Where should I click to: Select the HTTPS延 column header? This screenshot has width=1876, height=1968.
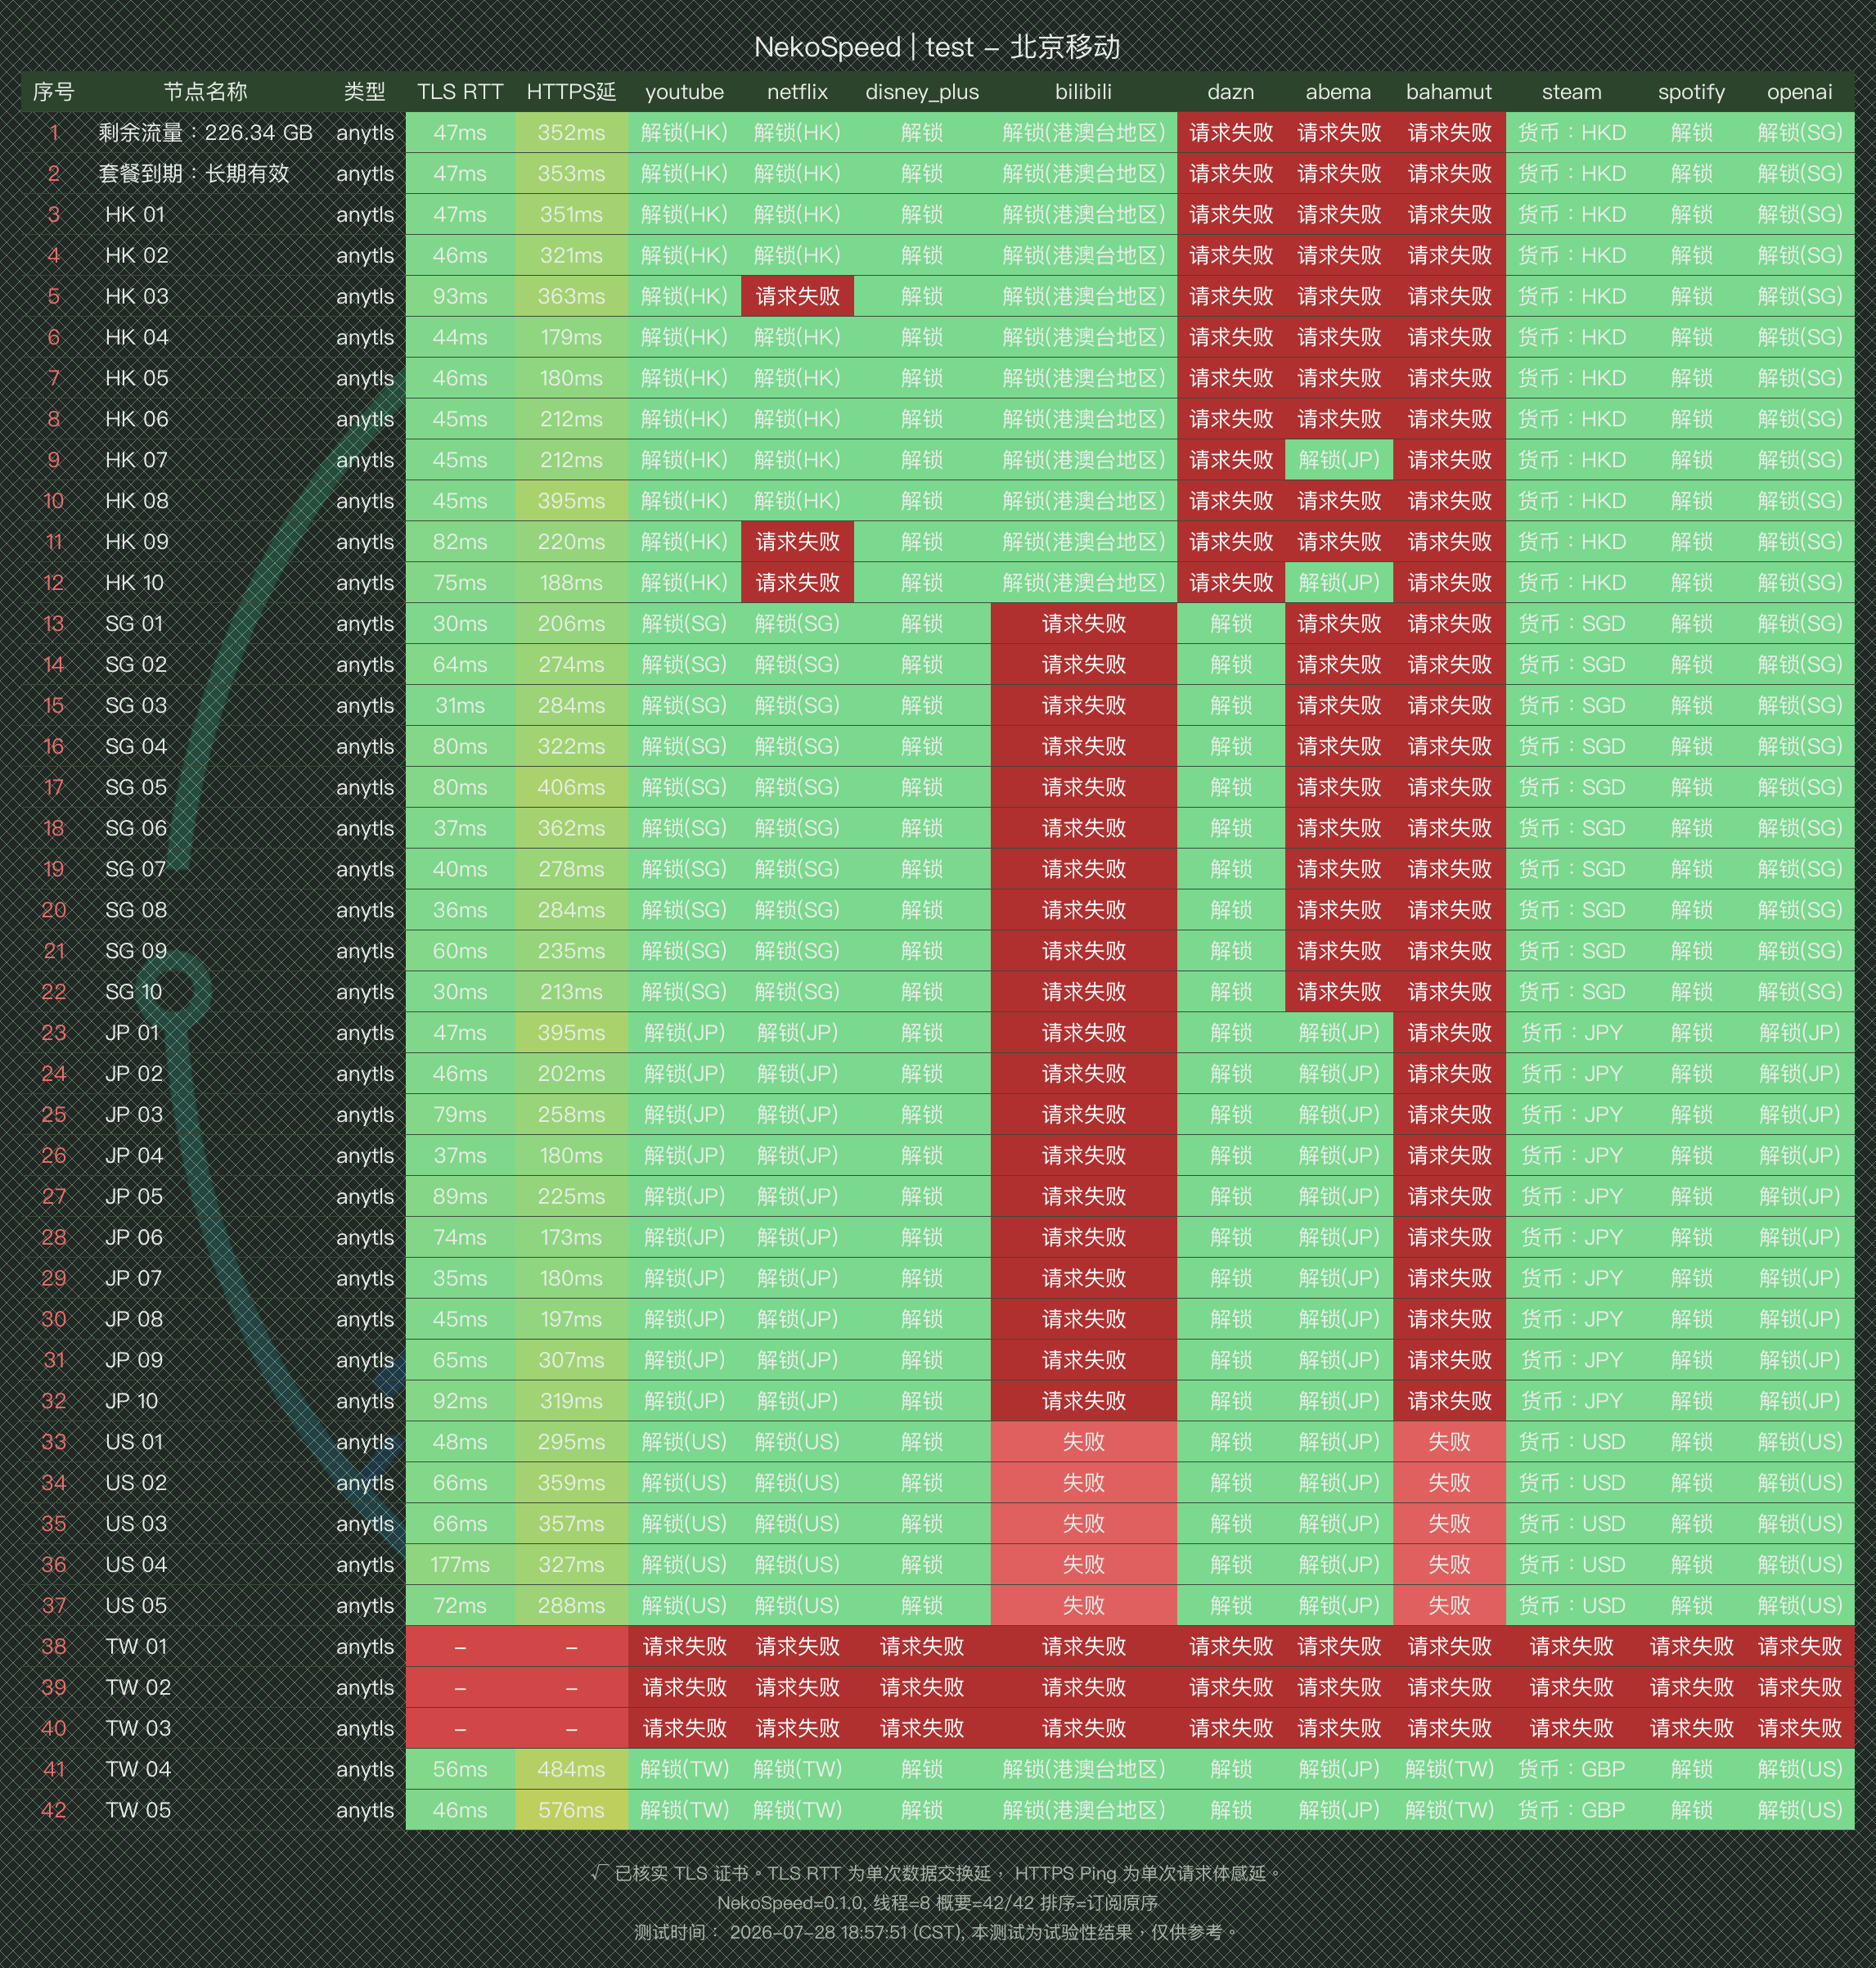571,92
